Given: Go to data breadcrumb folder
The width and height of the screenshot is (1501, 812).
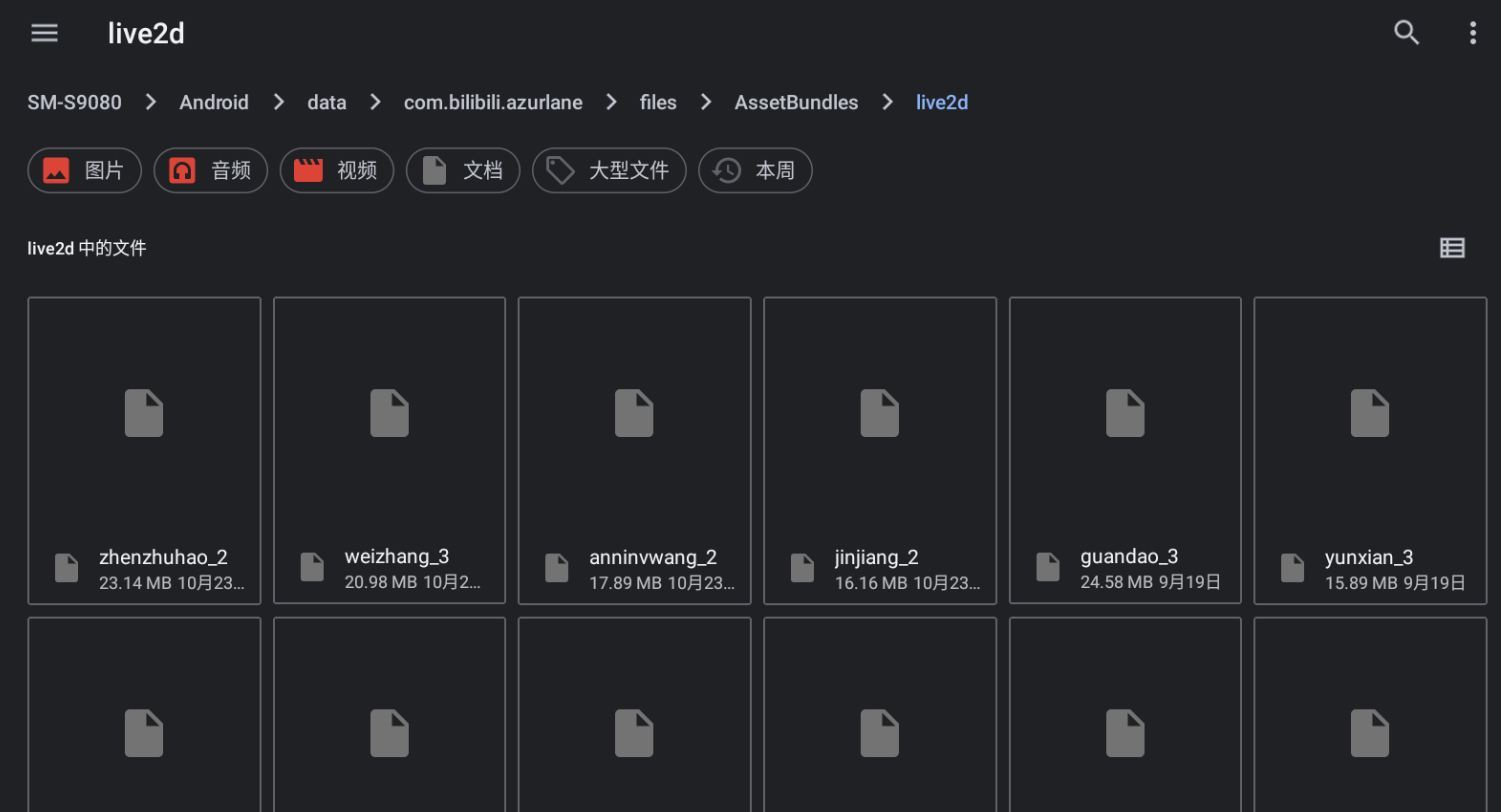Looking at the screenshot, I should [x=326, y=102].
